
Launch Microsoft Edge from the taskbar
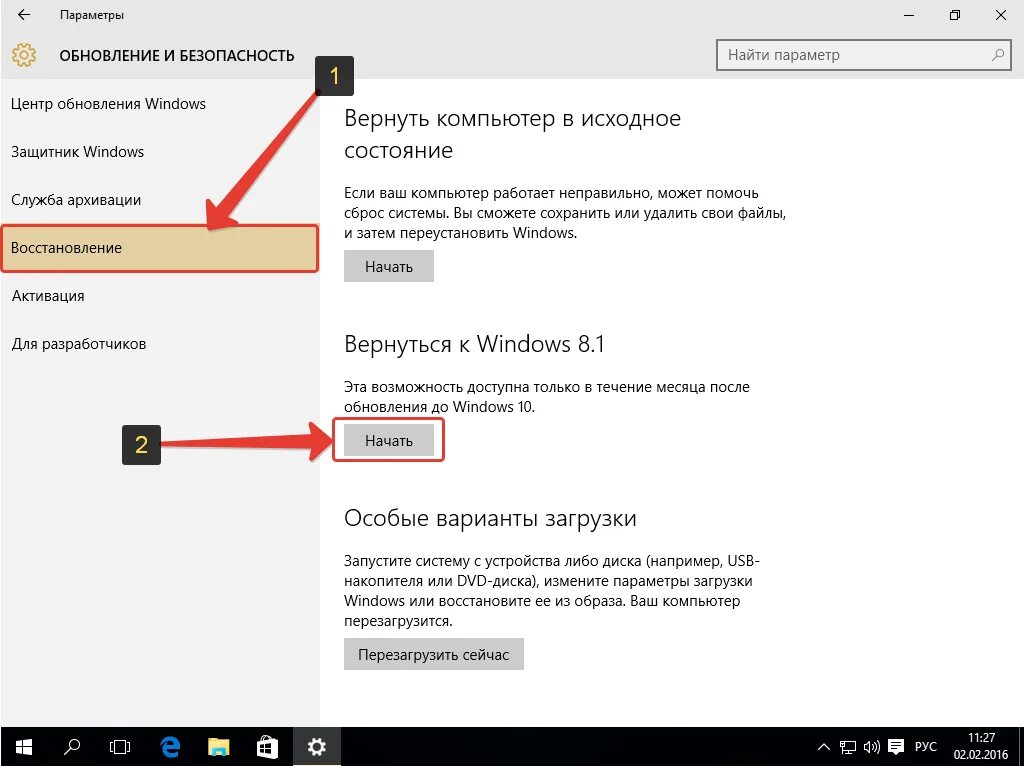click(168, 746)
